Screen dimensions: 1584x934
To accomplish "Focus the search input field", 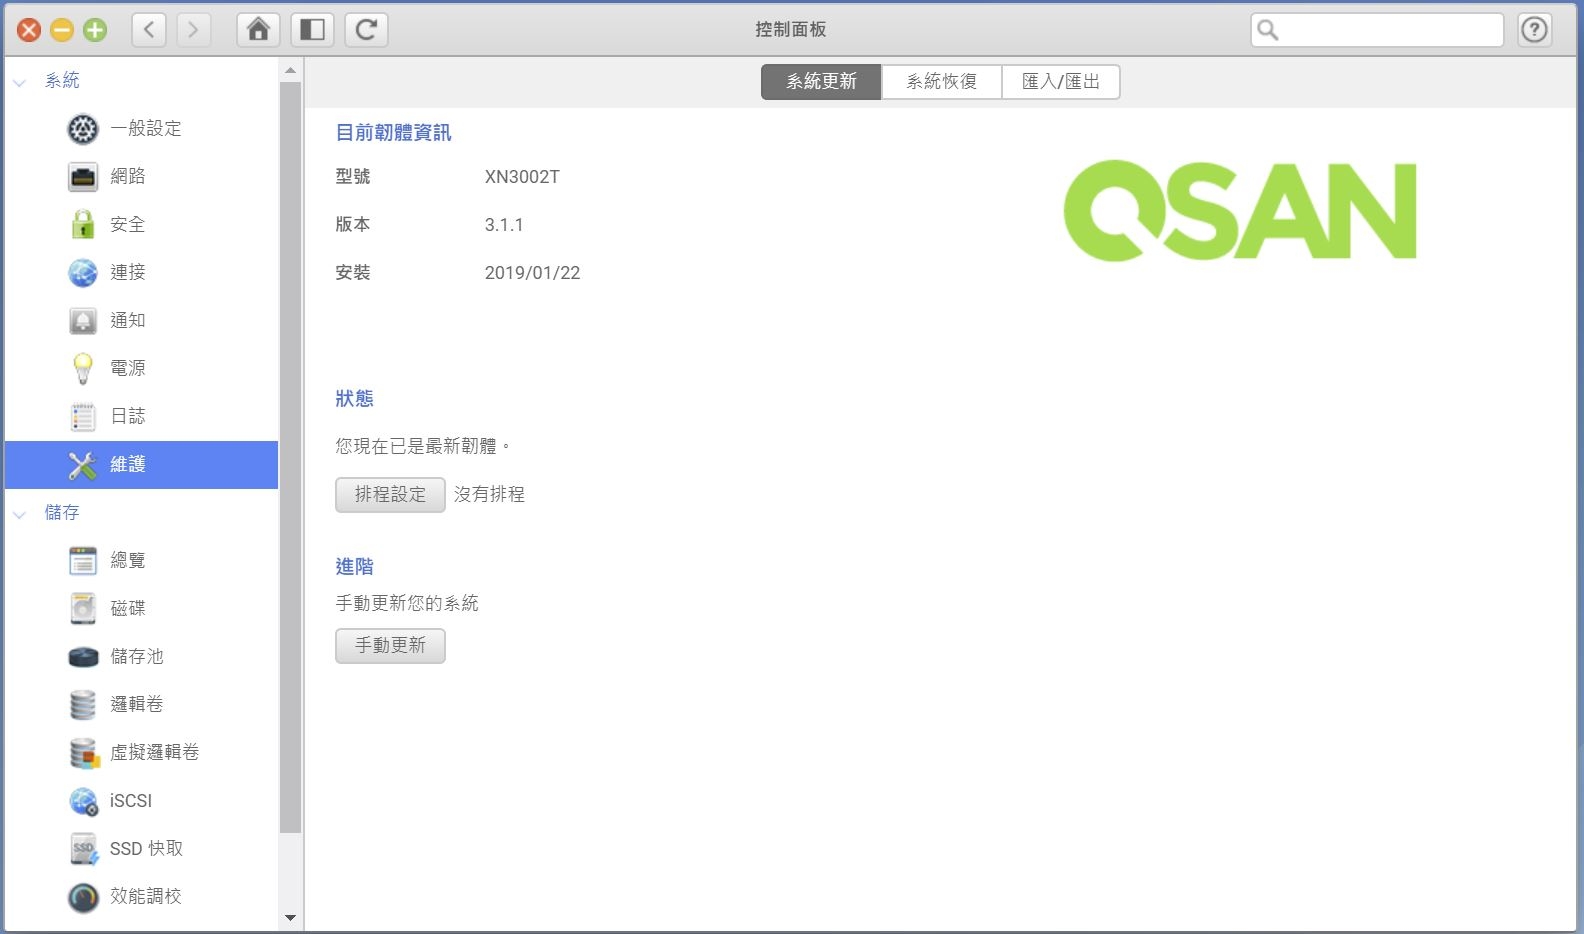I will [1377, 30].
